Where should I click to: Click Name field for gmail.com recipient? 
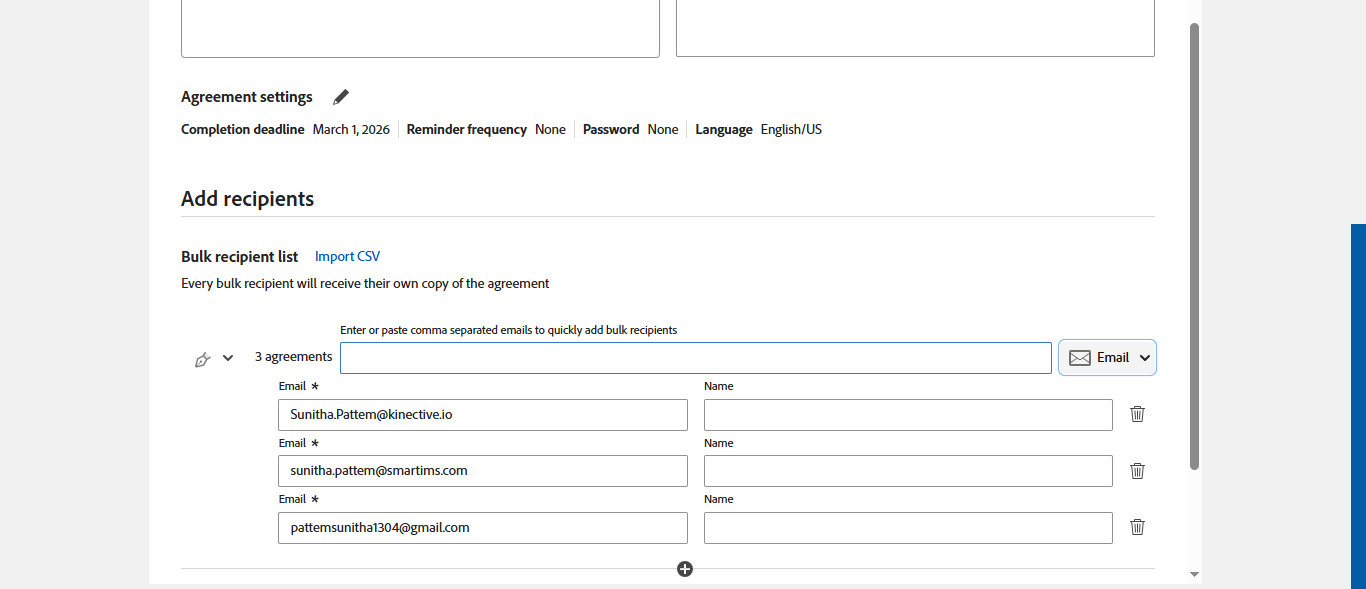[908, 528]
